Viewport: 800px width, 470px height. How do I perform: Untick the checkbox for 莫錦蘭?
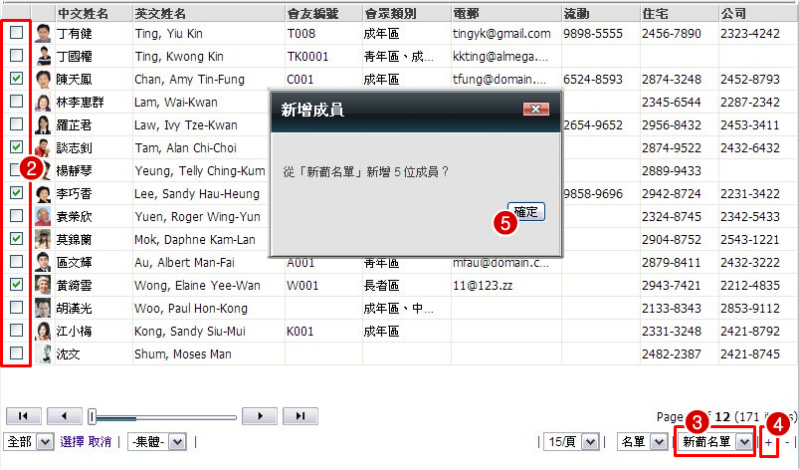point(16,238)
